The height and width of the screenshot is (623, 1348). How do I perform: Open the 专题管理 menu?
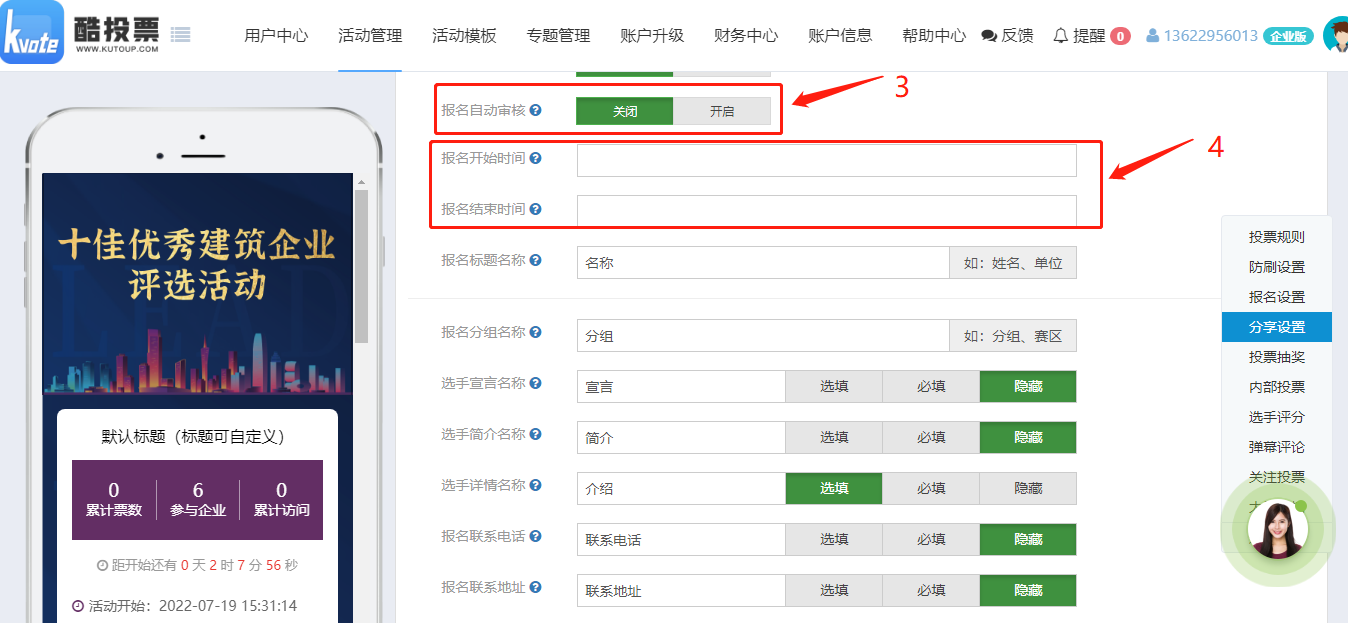point(558,36)
